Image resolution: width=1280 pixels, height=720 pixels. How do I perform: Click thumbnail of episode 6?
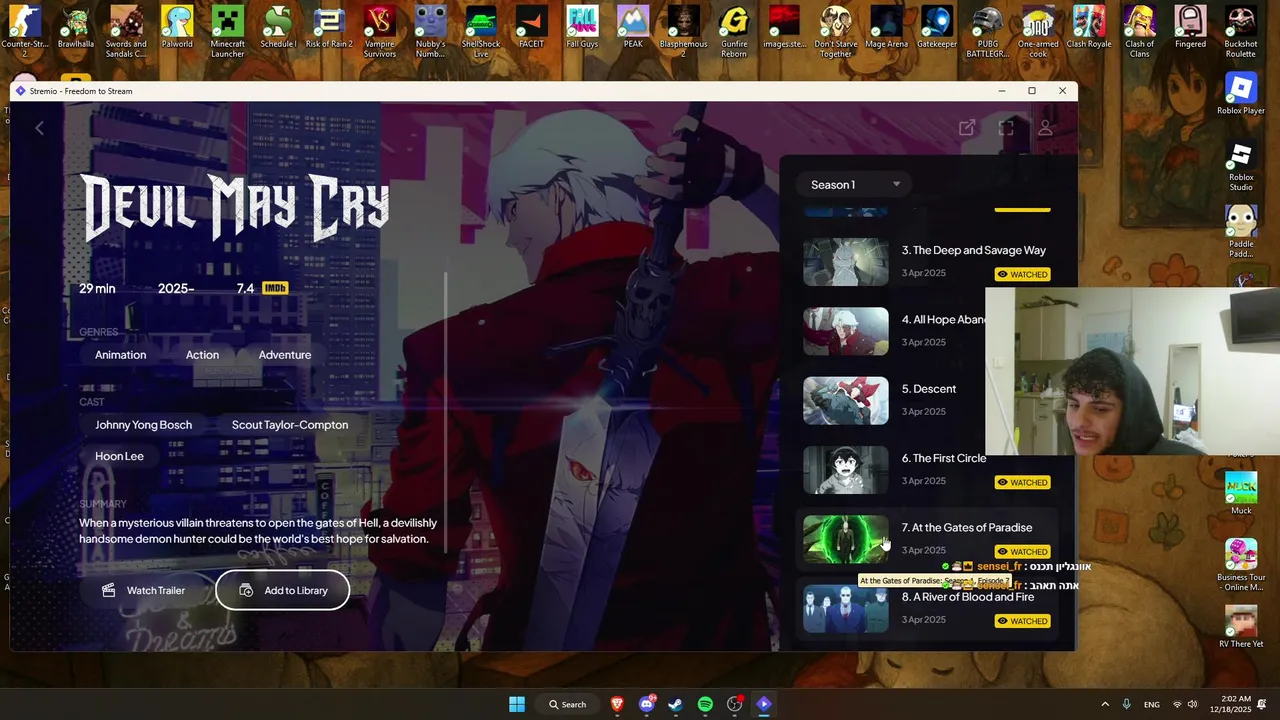click(x=845, y=470)
